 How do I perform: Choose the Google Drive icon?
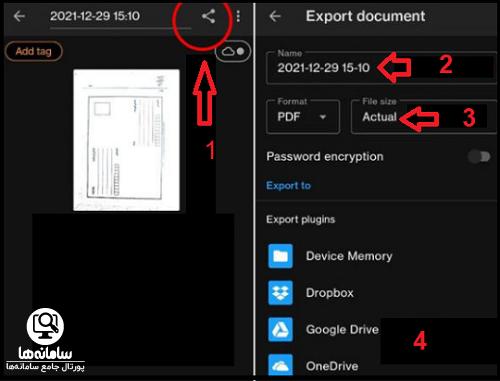click(x=280, y=330)
